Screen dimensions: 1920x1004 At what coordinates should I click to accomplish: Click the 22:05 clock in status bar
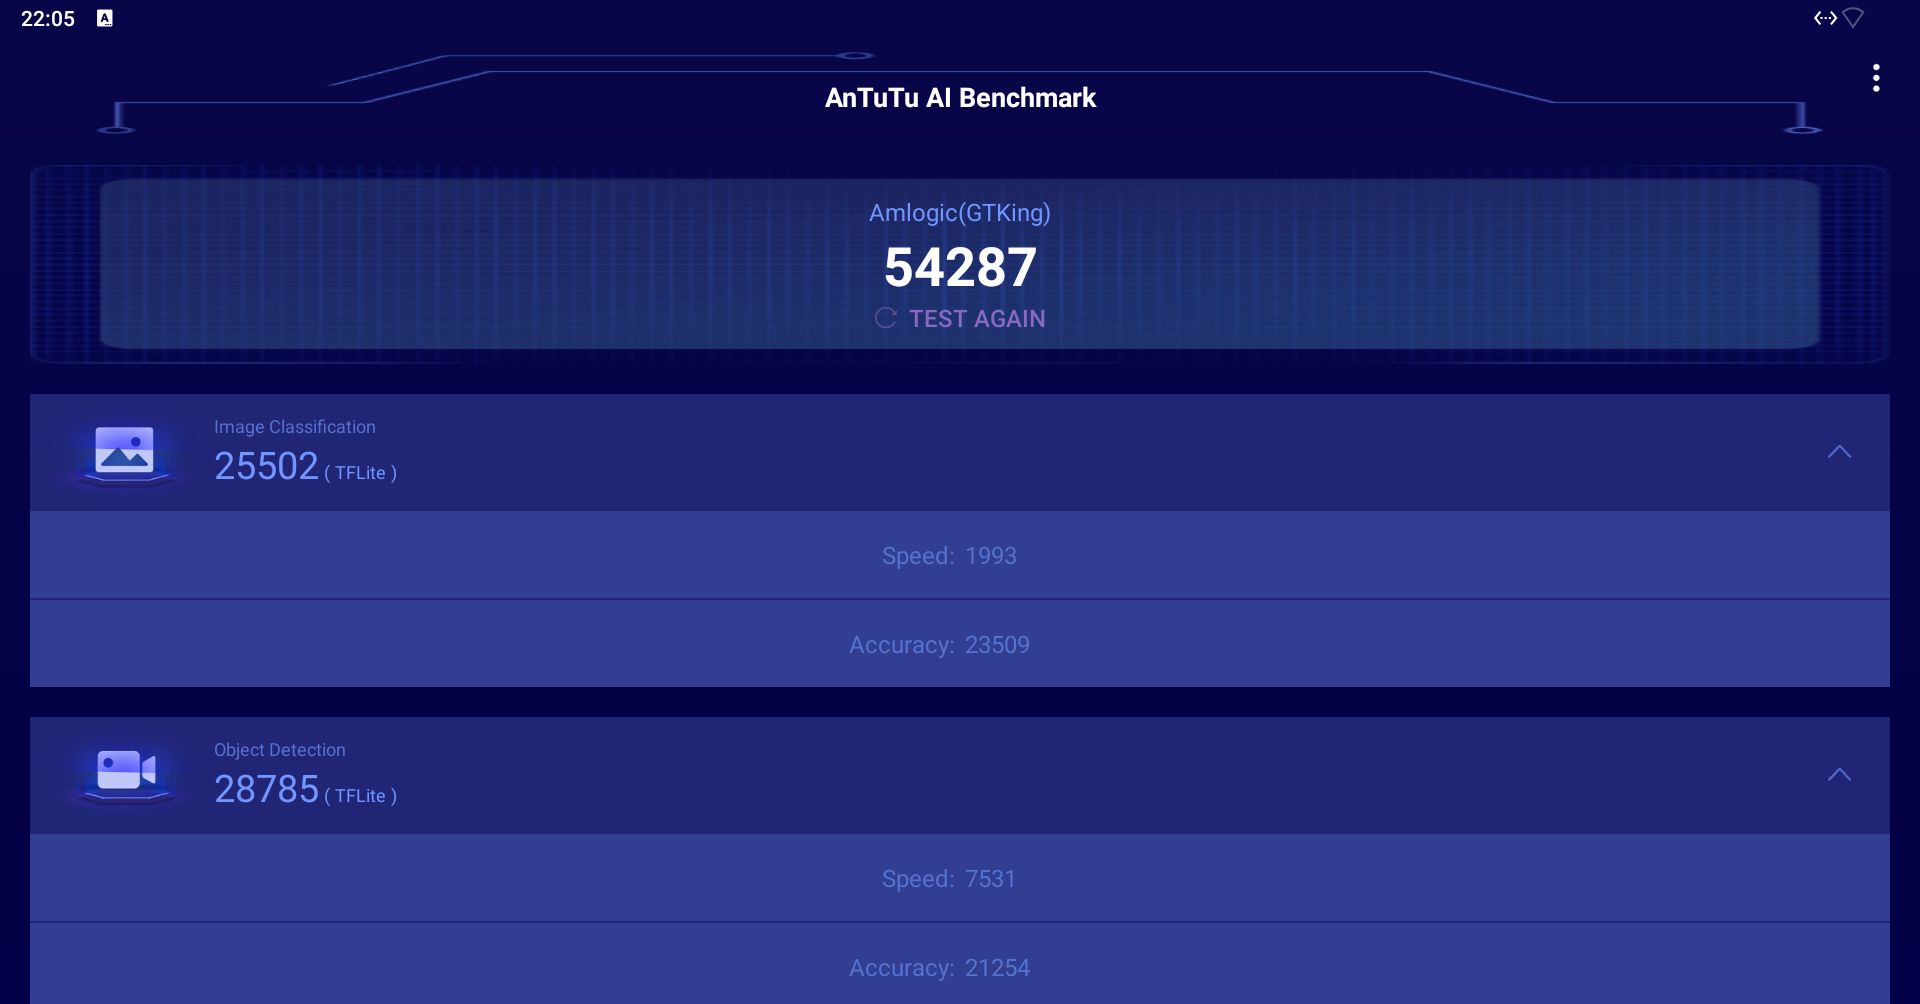pyautogui.click(x=48, y=19)
